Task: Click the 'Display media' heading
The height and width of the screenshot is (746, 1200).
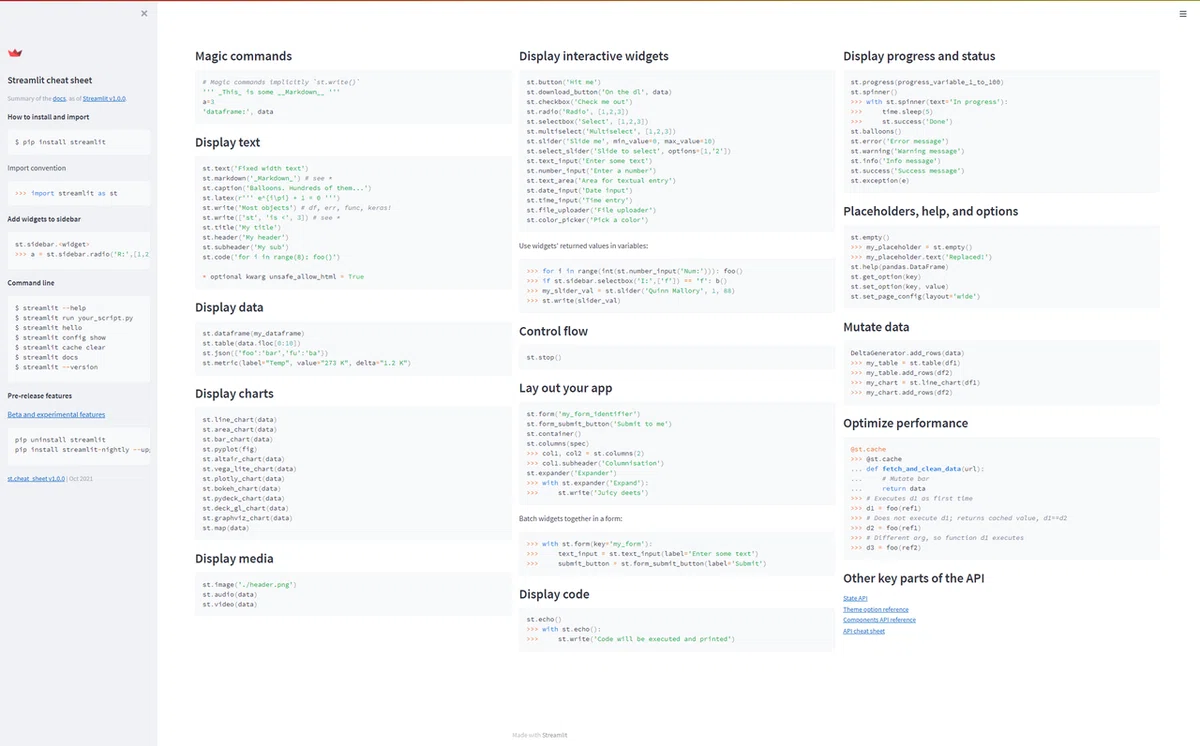Action: pos(234,558)
